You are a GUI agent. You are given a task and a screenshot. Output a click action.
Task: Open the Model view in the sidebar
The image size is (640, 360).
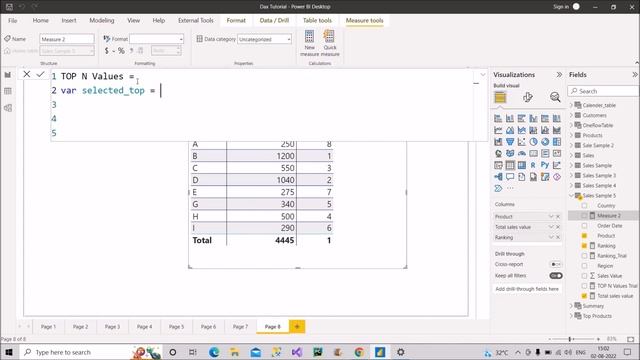tap(8, 108)
